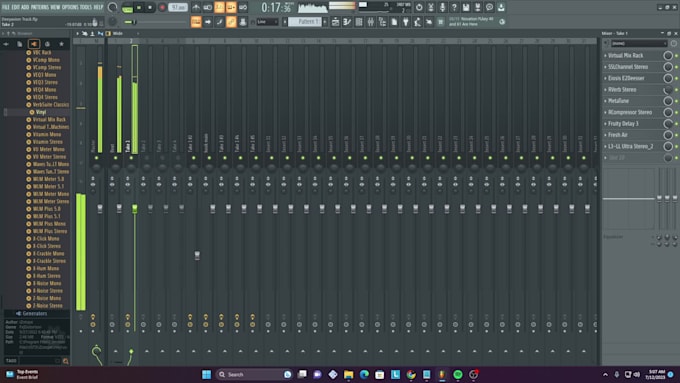Select next pattern arrow beside Pattern 1
This screenshot has height=383, width=680.
[325, 22]
